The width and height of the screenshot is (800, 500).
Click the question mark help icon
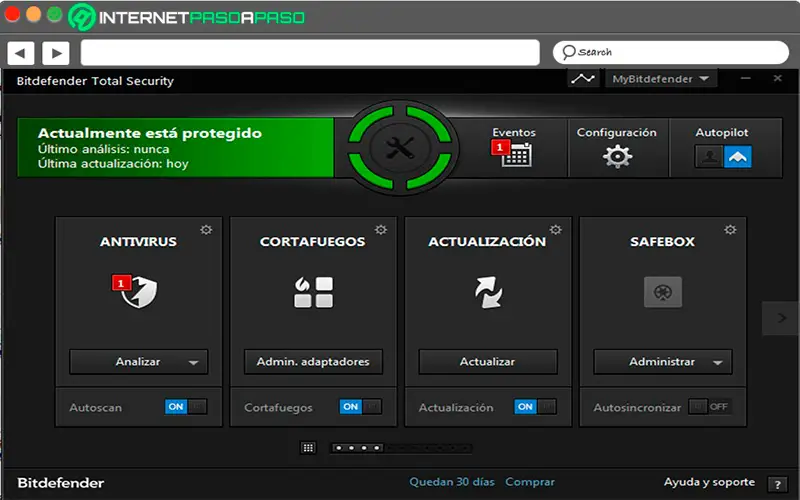coord(778,485)
